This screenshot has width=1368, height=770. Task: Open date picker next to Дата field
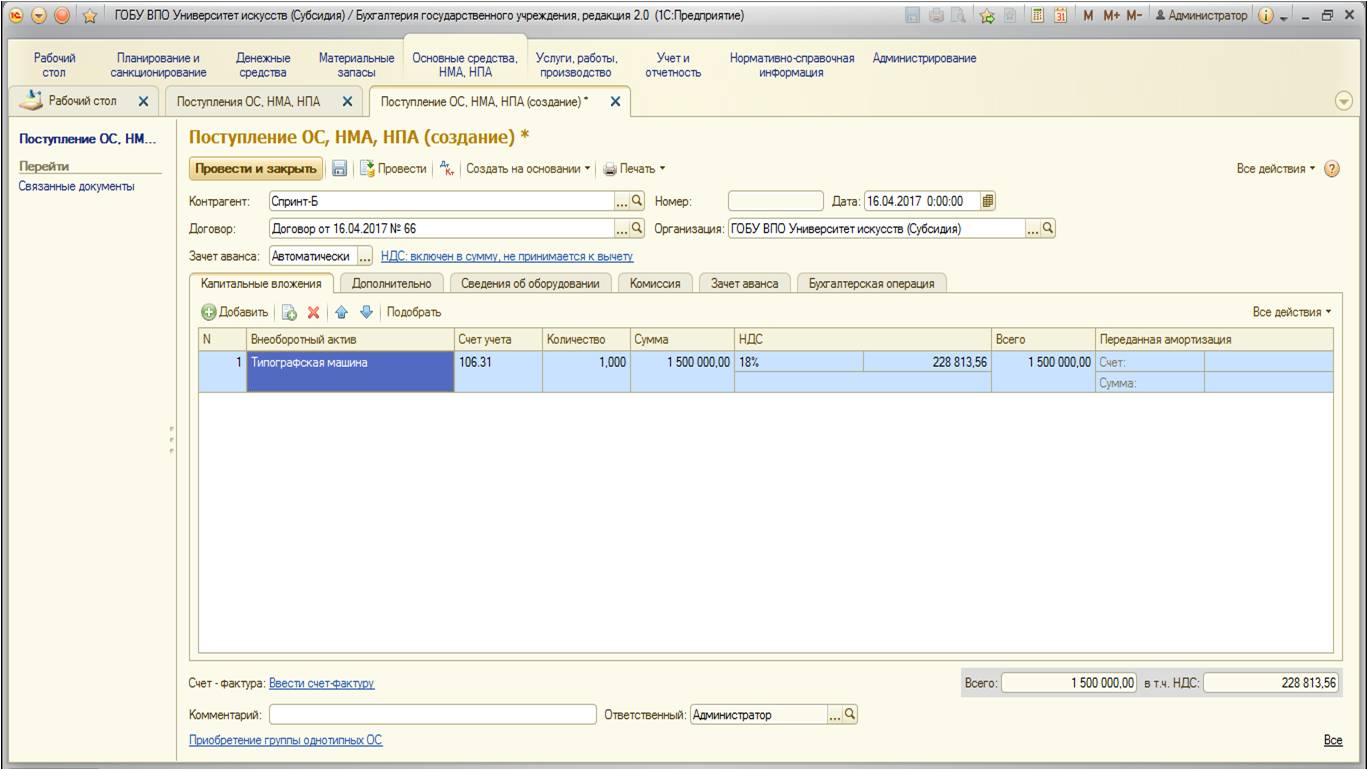[988, 201]
